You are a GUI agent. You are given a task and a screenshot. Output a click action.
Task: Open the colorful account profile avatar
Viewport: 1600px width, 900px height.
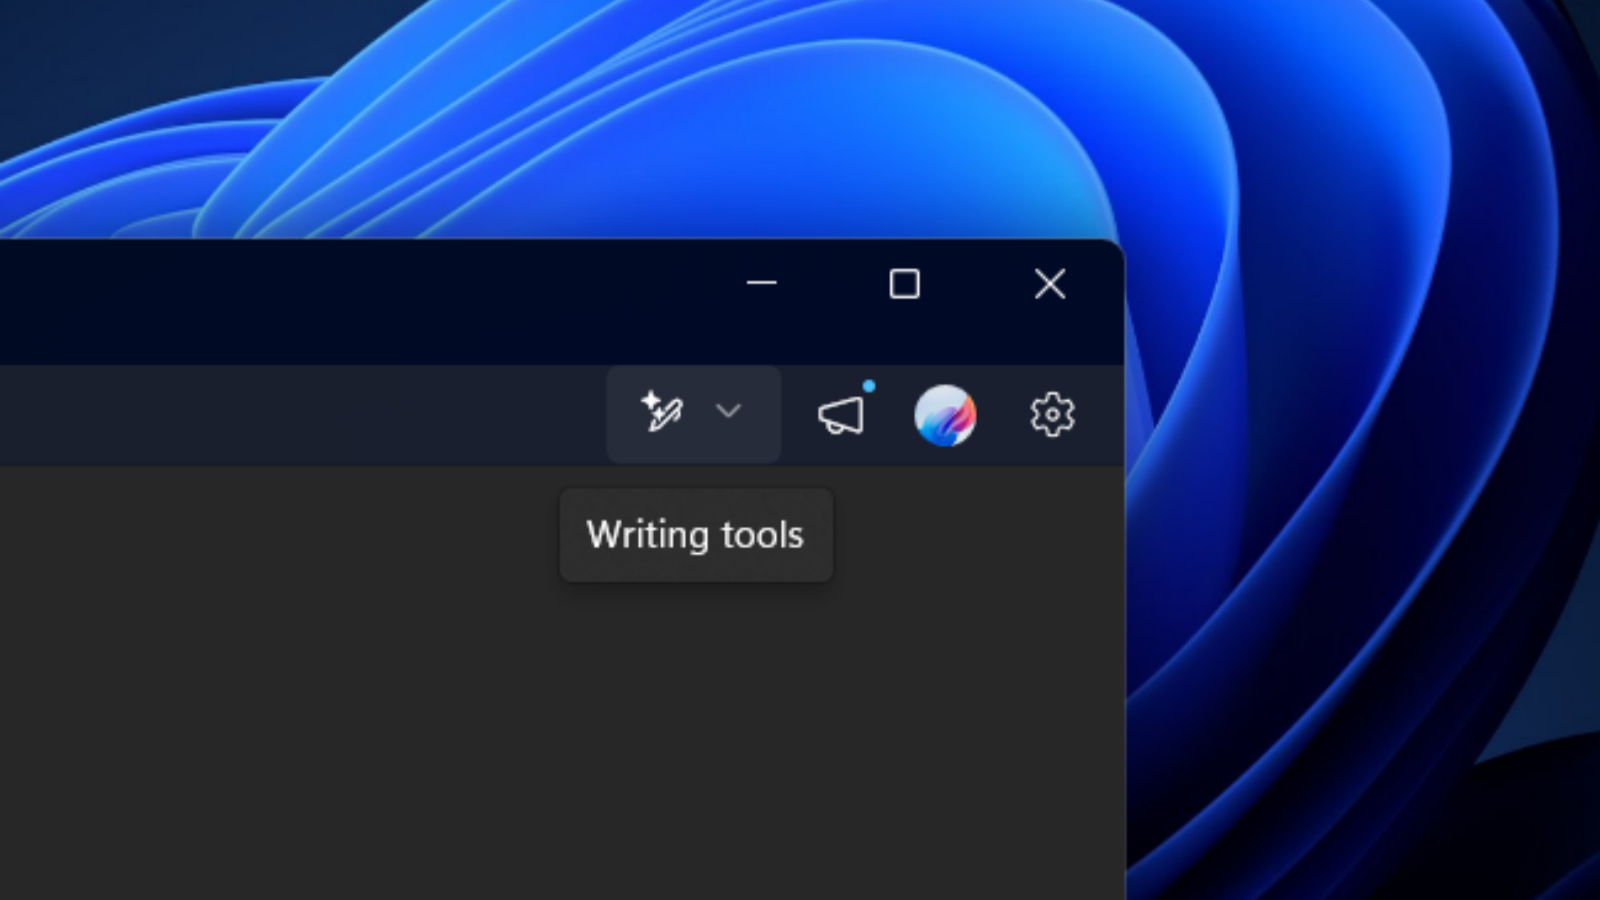click(945, 415)
